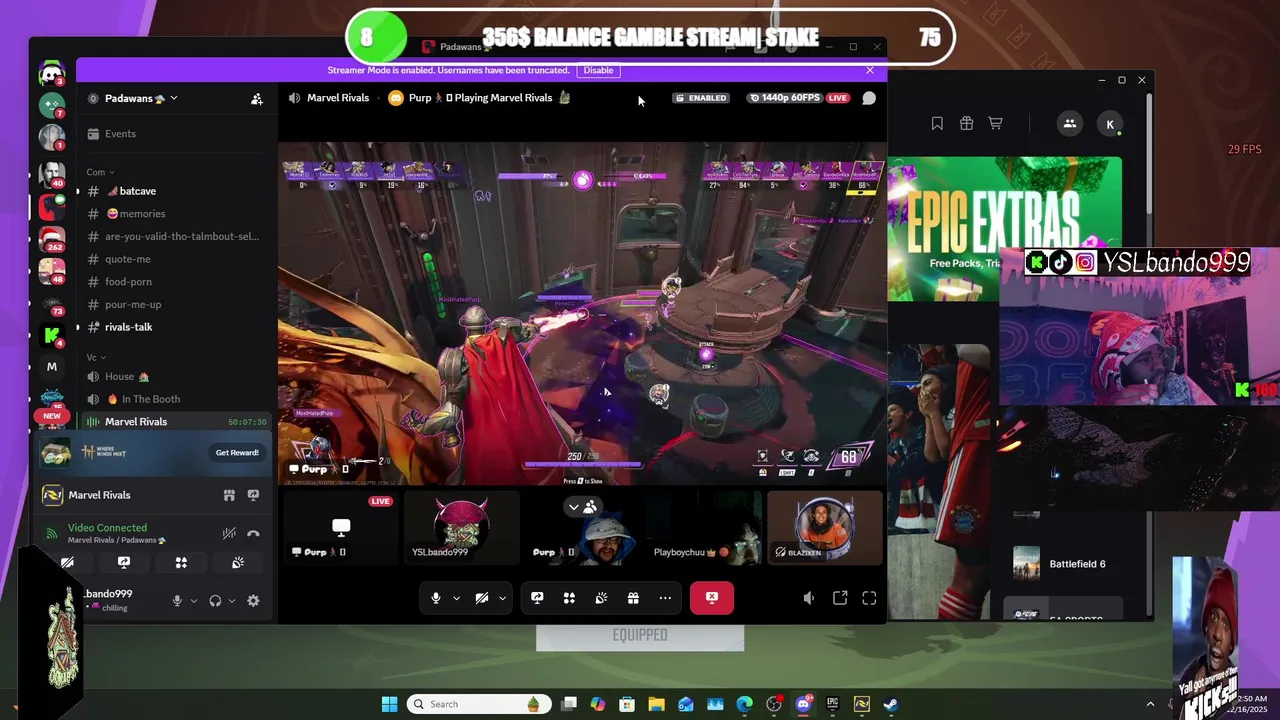Click activities icon beside Marvel Rivals panel
This screenshot has width=1280, height=720.
pyautogui.click(x=229, y=495)
